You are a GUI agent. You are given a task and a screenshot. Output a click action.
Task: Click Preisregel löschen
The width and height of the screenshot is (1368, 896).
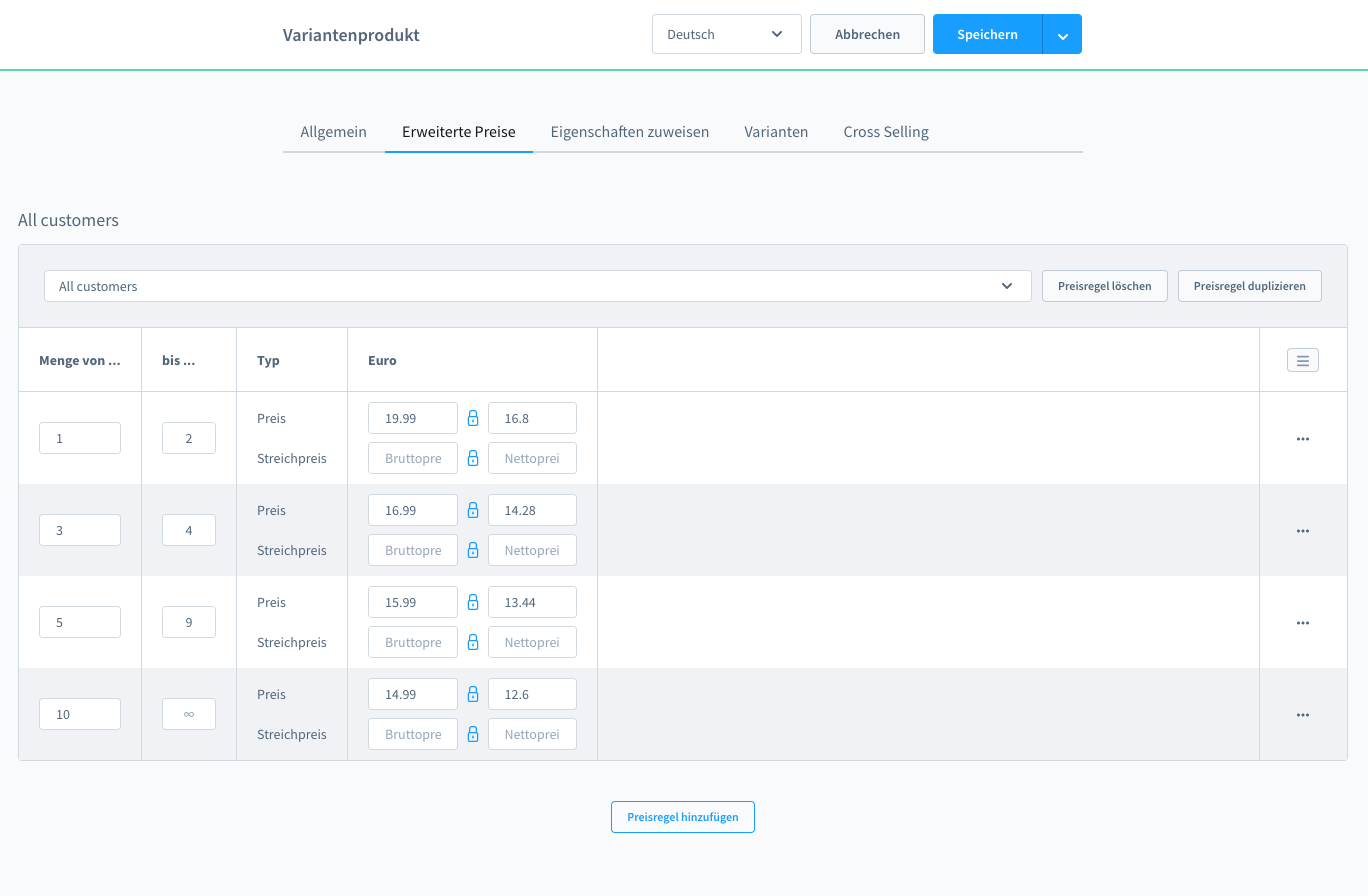(x=1105, y=286)
